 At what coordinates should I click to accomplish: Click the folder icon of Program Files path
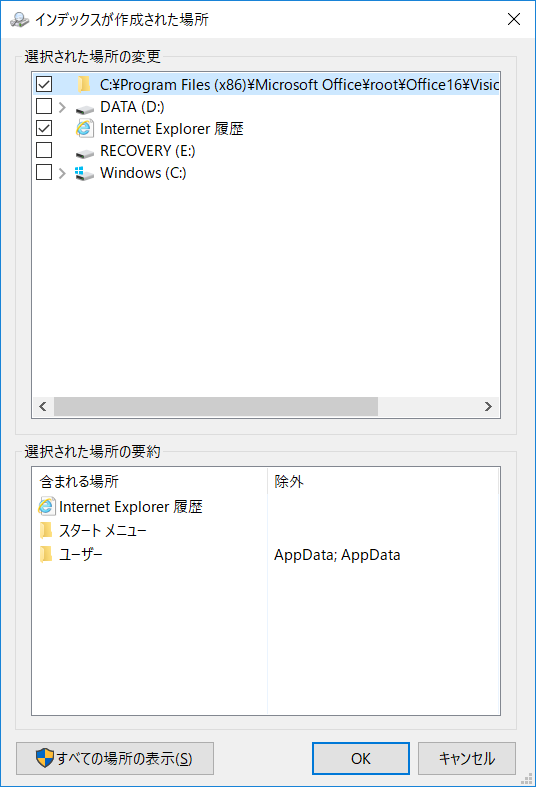tap(84, 84)
